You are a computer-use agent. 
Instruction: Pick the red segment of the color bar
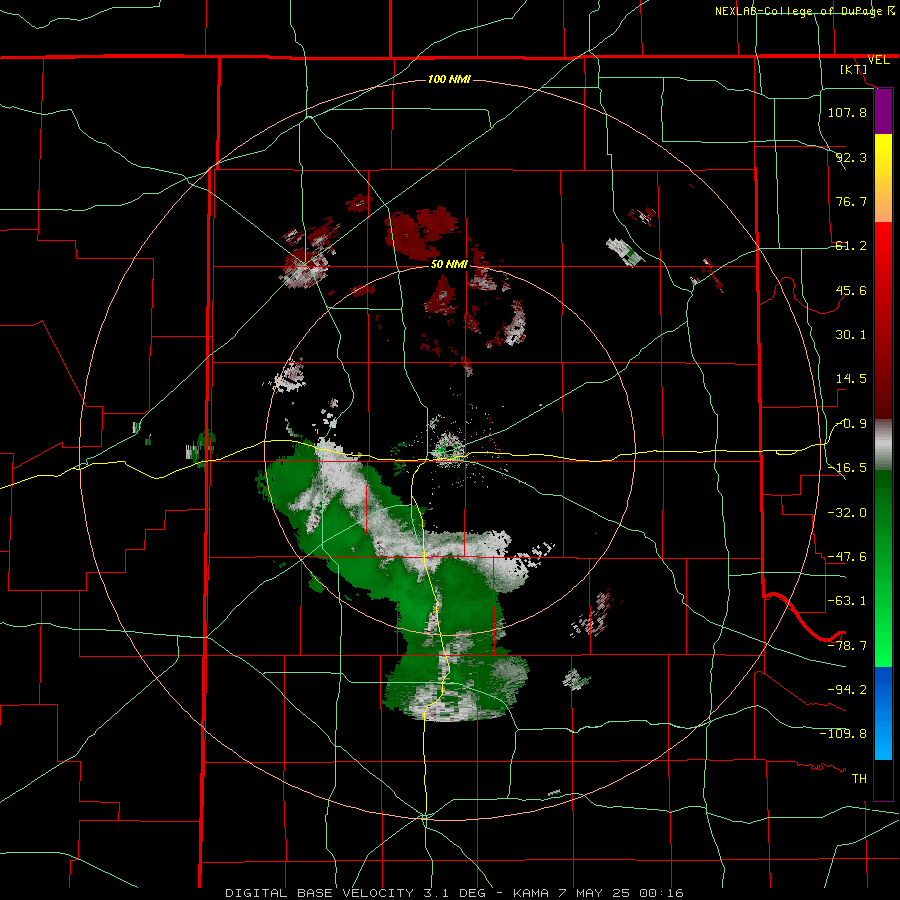click(883, 320)
